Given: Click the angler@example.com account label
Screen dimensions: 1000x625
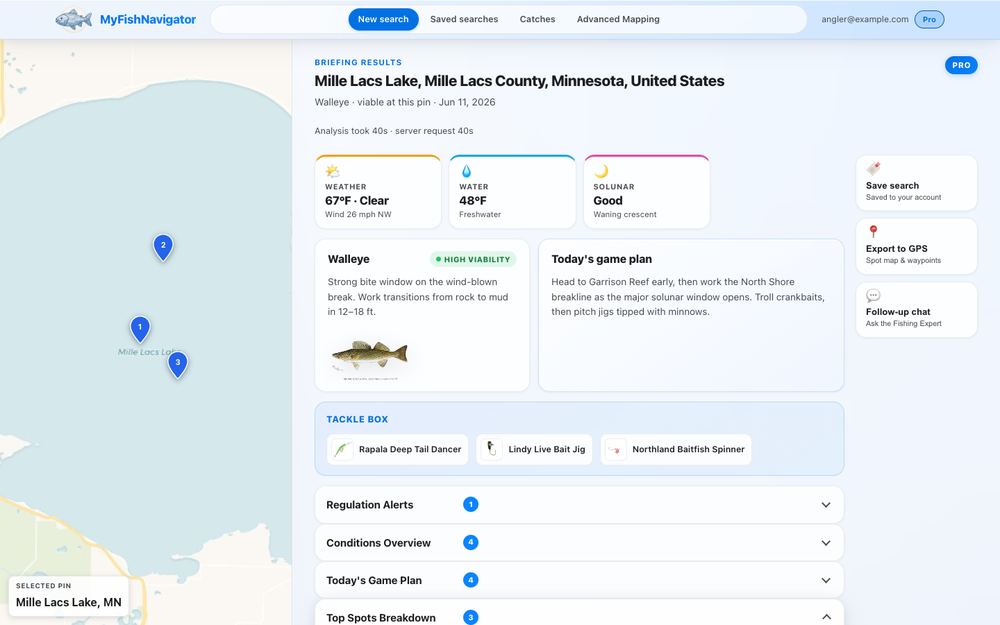Looking at the screenshot, I should 865,19.
